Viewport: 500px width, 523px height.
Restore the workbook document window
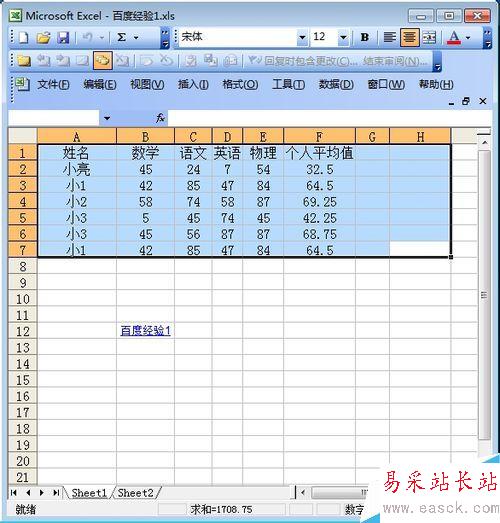click(466, 101)
